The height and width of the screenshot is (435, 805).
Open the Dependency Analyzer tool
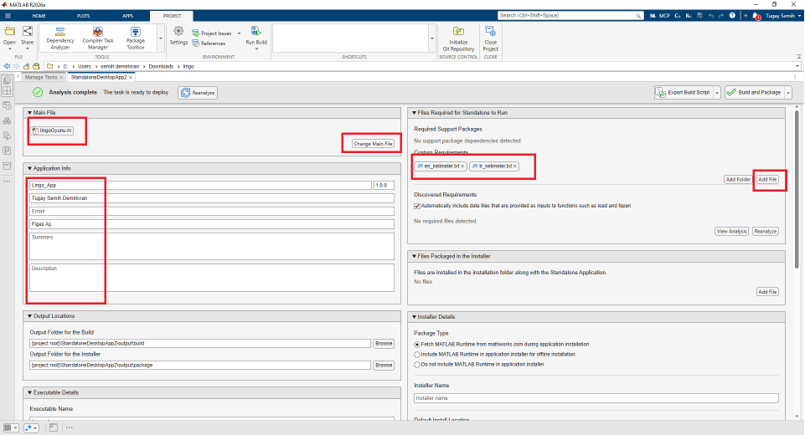tap(60, 39)
